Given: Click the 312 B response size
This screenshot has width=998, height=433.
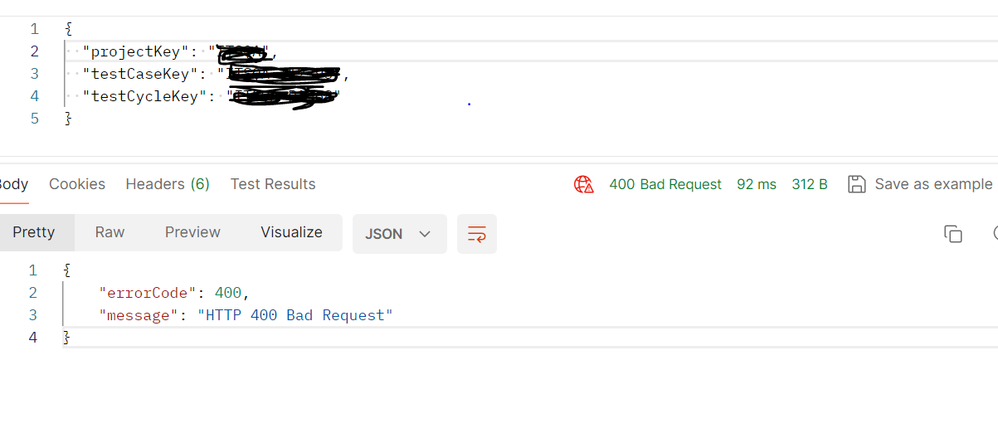Looking at the screenshot, I should (x=810, y=185).
